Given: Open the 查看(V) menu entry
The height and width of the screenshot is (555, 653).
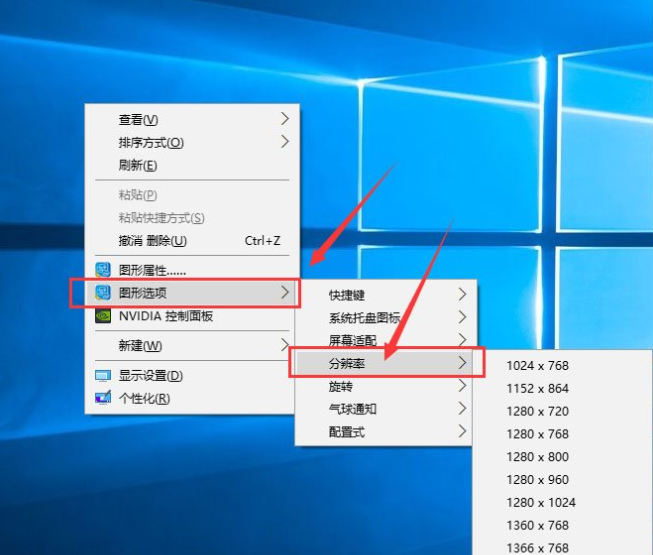Looking at the screenshot, I should pos(192,119).
